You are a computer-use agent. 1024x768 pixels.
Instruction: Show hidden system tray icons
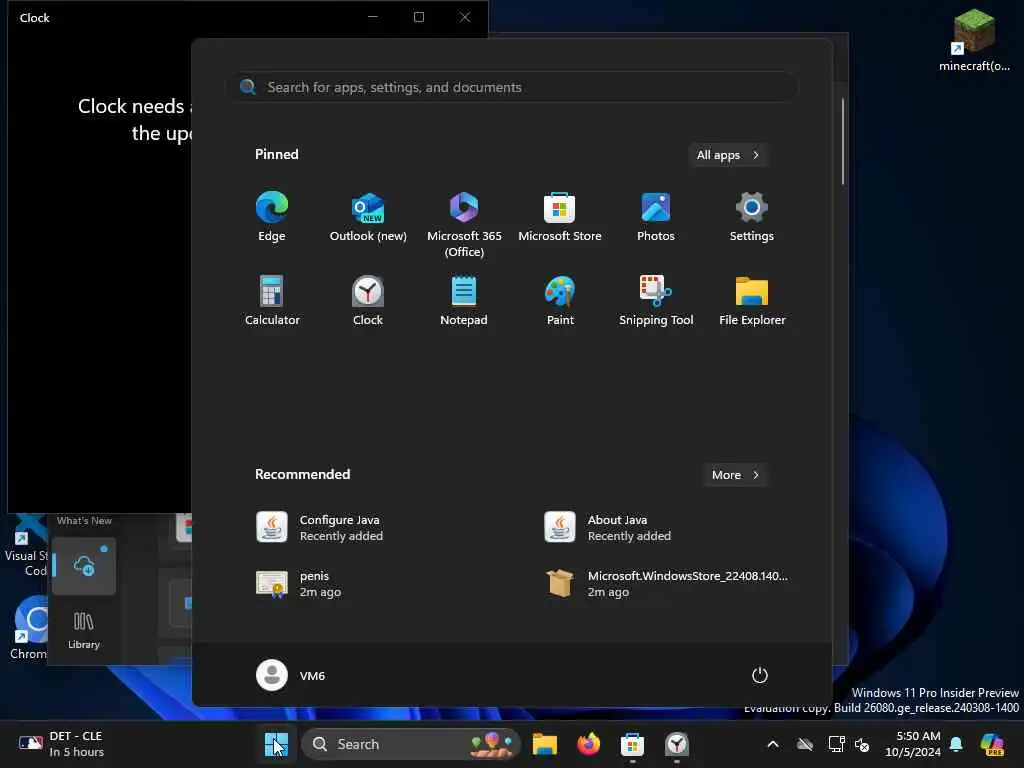click(773, 744)
